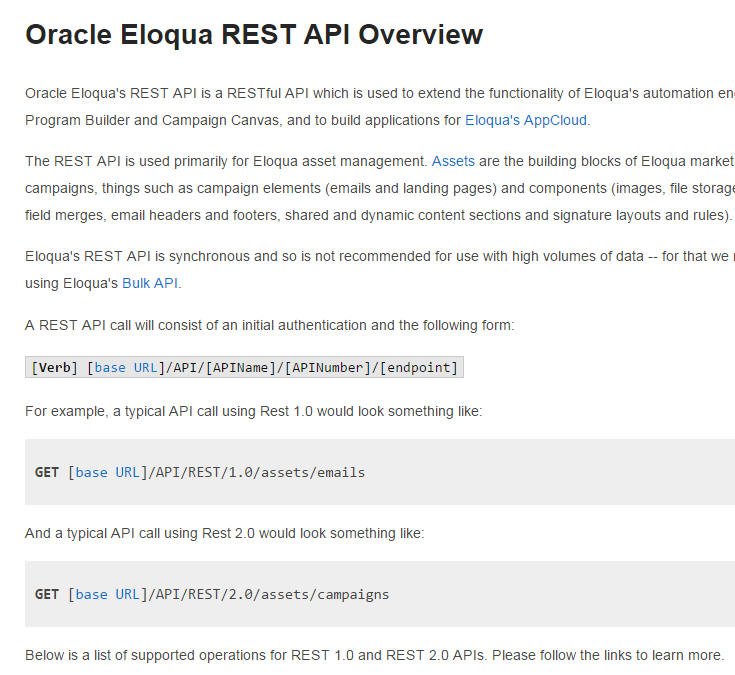Click the /API/REST/2.0/assets/campaigns path text

click(268, 594)
